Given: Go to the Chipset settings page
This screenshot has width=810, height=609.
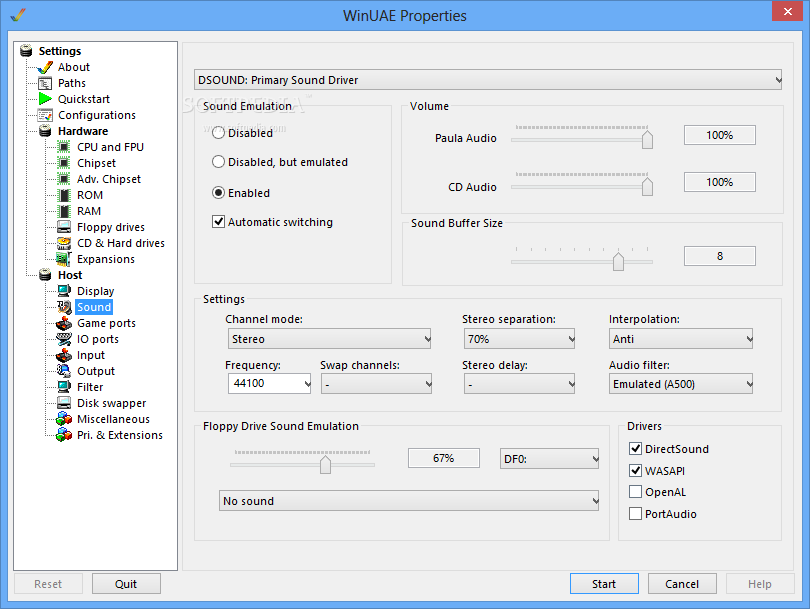Looking at the screenshot, I should pos(96,163).
